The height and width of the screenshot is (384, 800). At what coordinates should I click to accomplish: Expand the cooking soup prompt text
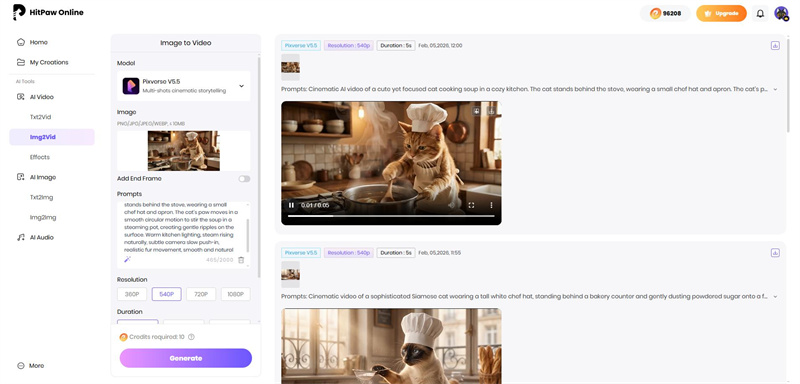pos(775,89)
